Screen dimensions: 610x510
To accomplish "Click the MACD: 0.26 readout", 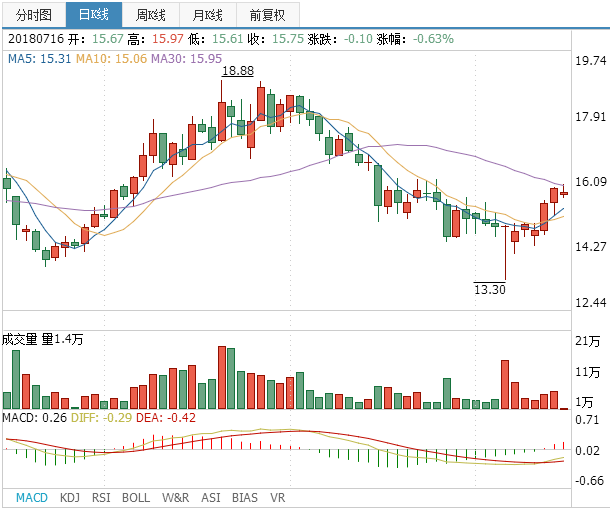I will tap(35, 418).
